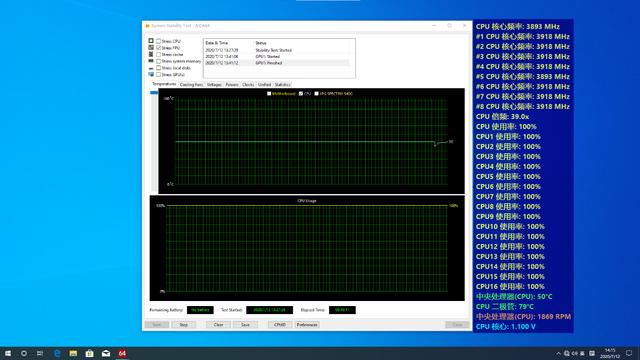Open Microsoft Store from the taskbar

(x=89, y=353)
